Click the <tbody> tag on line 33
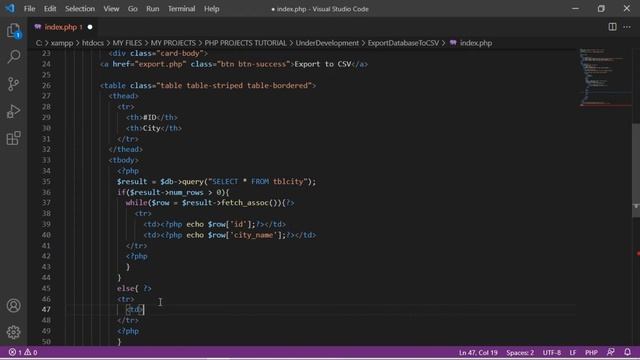Viewport: 640px width, 360px height. click(x=124, y=160)
